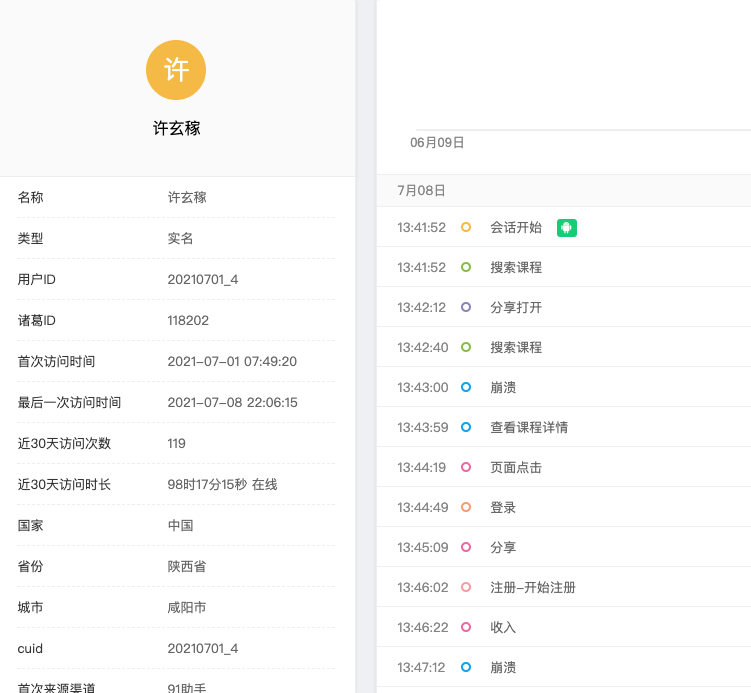Expand the 7月08日 date group header

coord(564,191)
